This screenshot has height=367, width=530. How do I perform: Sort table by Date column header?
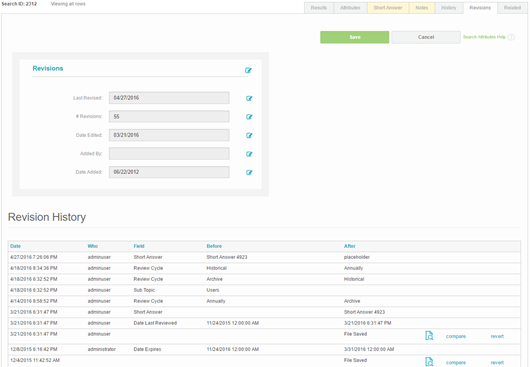click(15, 246)
